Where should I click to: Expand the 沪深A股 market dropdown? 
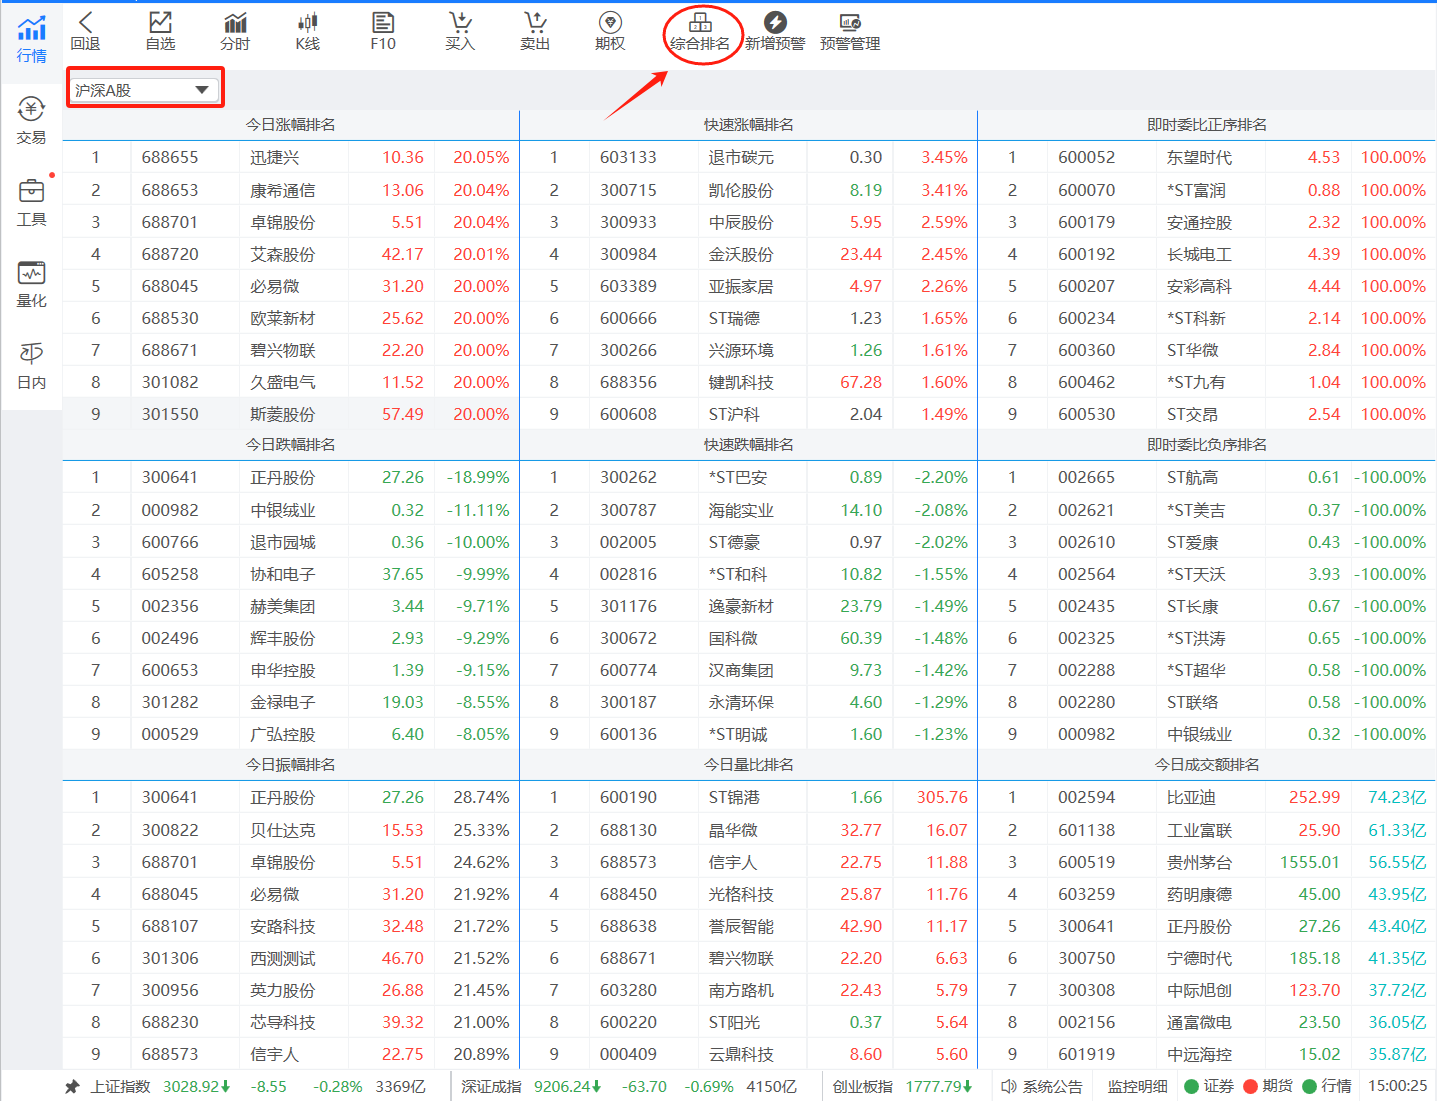coord(142,90)
